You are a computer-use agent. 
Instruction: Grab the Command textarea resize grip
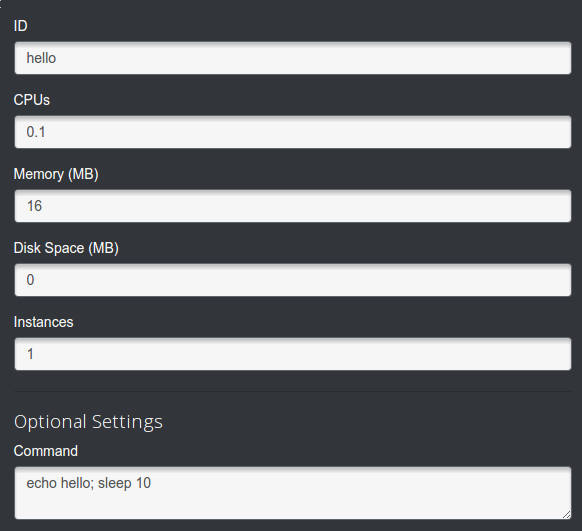[566, 514]
